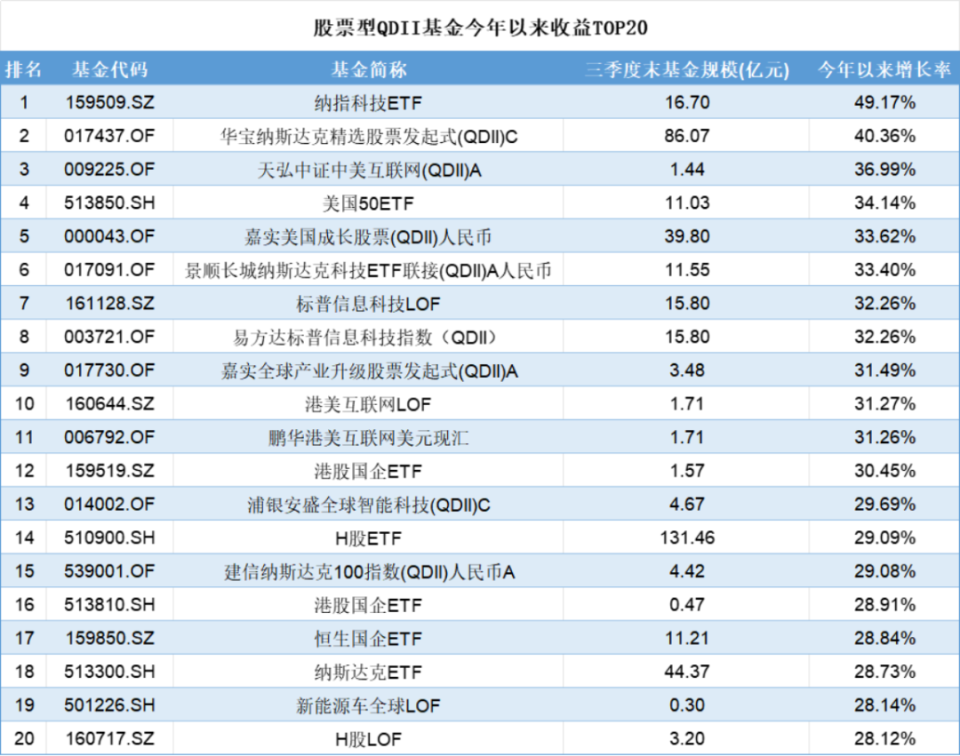The image size is (960, 756).
Task: Click the fund name 美国50ETF
Action: pyautogui.click(x=369, y=203)
